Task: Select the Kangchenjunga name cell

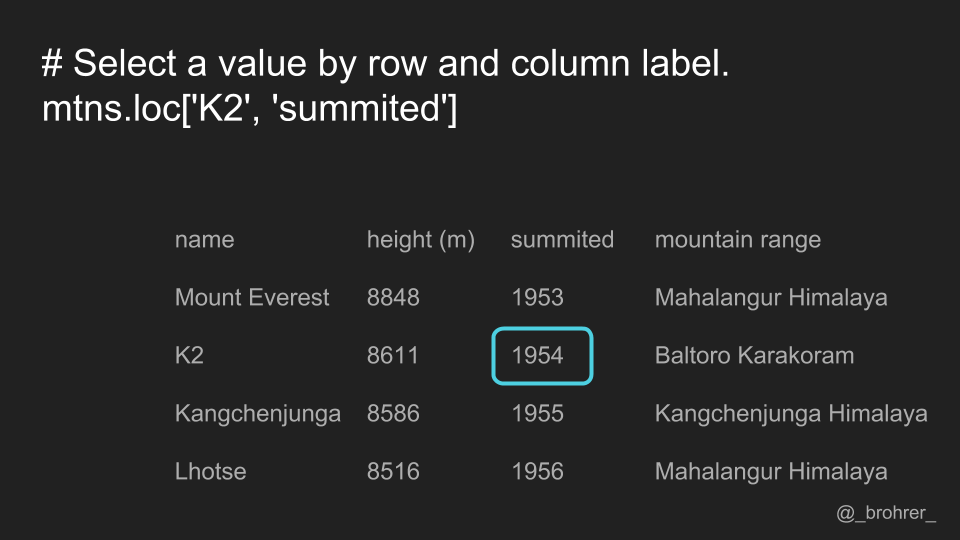Action: click(258, 414)
